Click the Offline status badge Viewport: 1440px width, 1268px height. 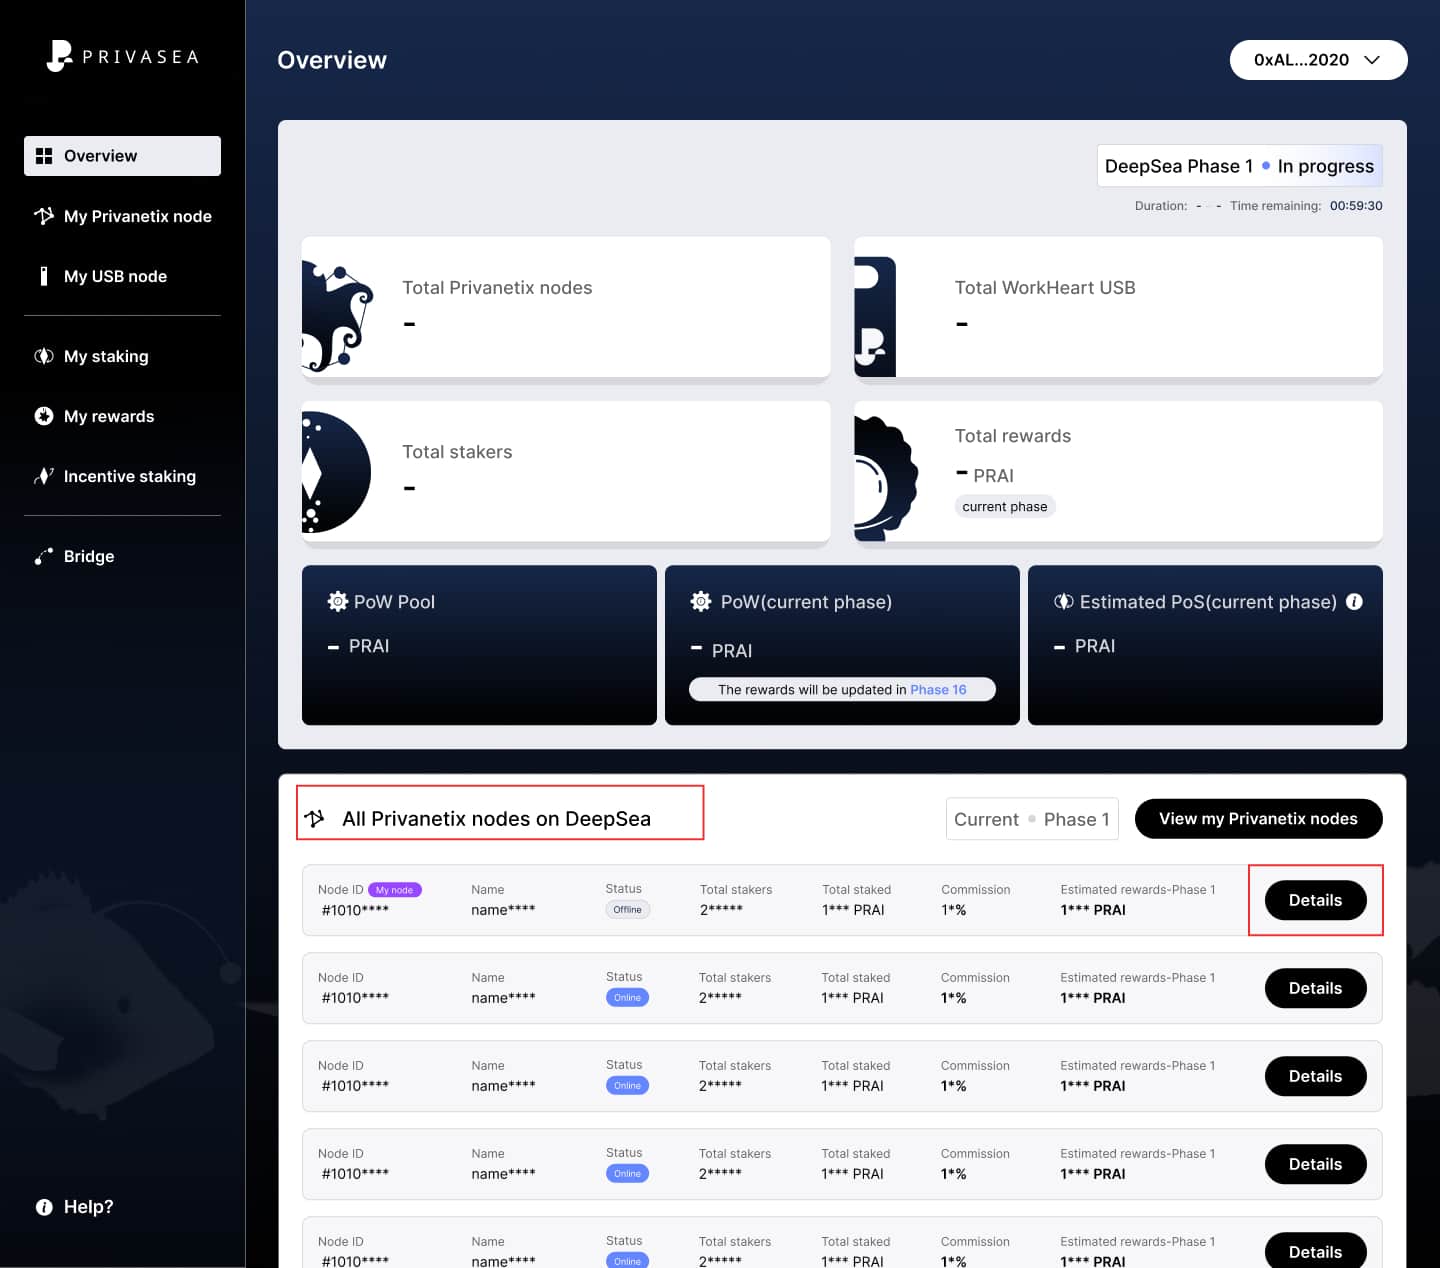pyautogui.click(x=627, y=910)
